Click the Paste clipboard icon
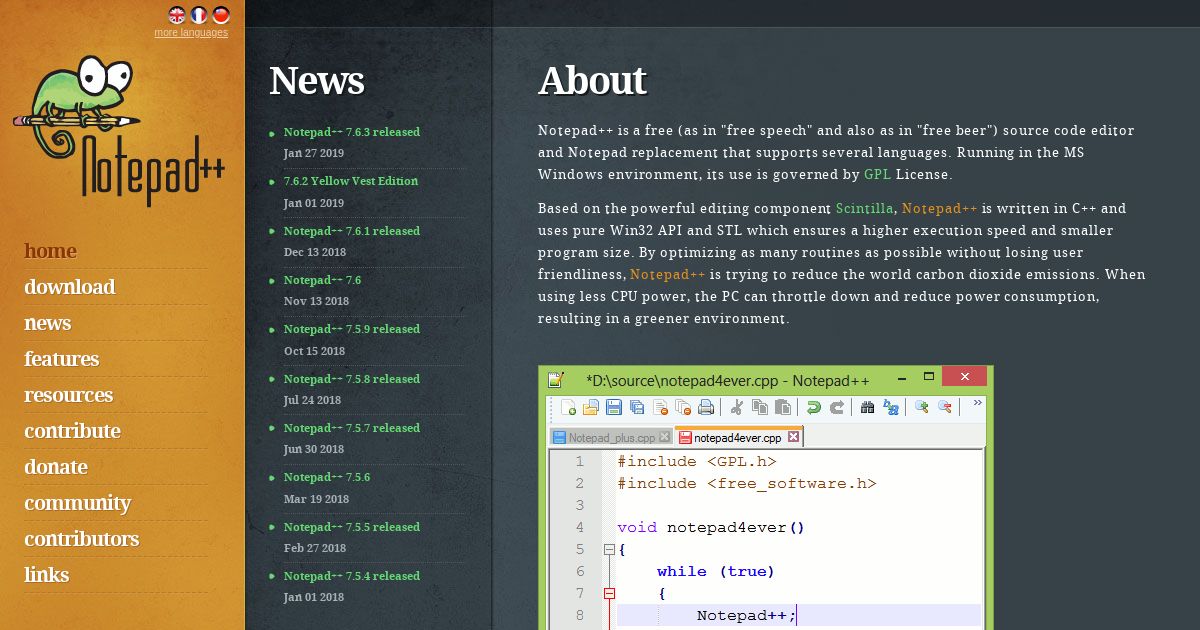The height and width of the screenshot is (630, 1200). [783, 407]
